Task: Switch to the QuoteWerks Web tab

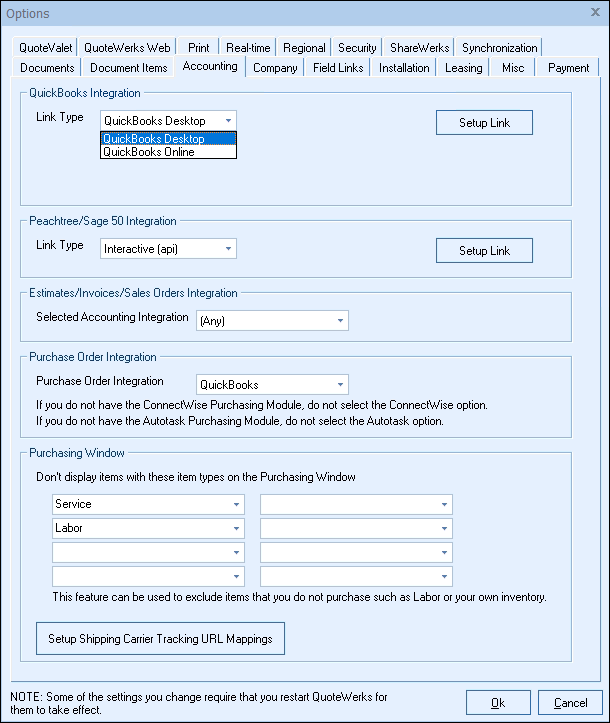Action: 127,47
